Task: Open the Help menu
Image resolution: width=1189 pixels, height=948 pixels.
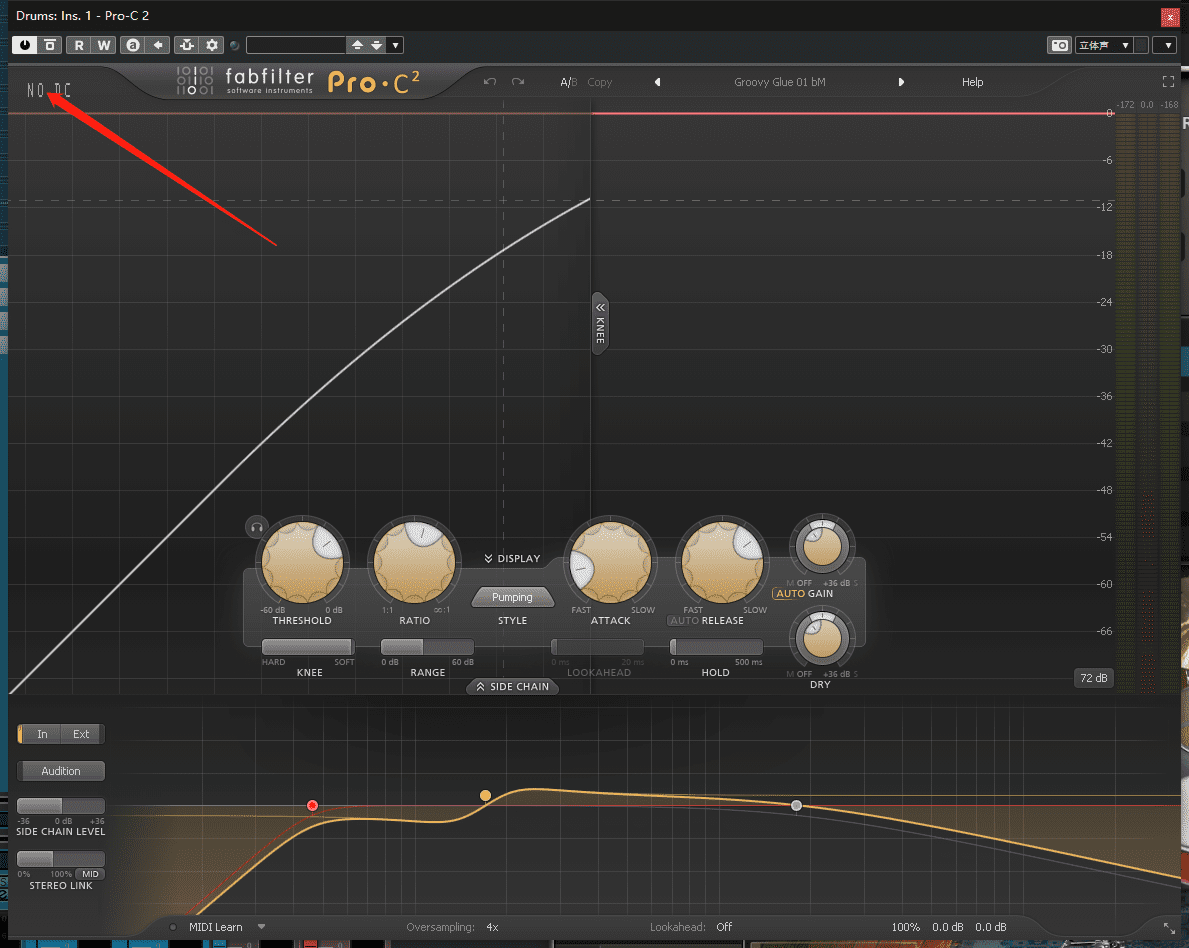Action: click(972, 82)
